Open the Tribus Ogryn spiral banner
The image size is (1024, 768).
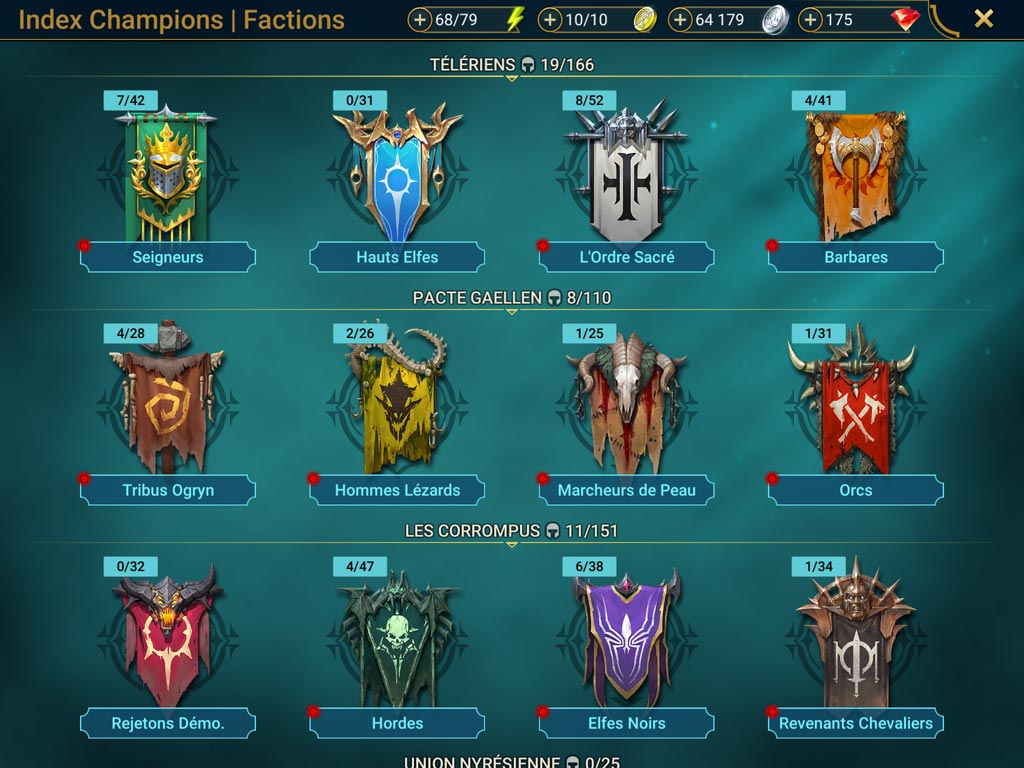click(167, 398)
